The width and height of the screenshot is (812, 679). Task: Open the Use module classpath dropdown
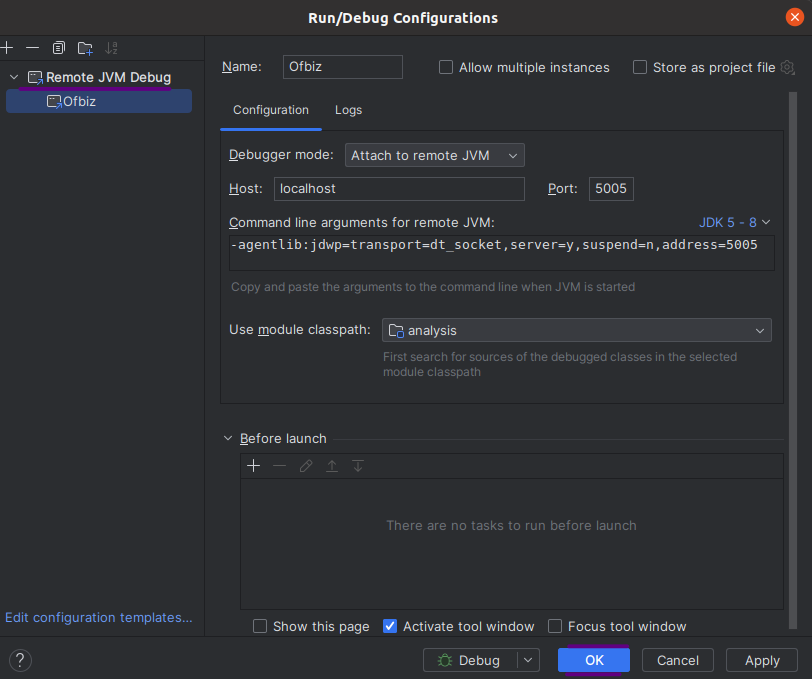tap(576, 330)
